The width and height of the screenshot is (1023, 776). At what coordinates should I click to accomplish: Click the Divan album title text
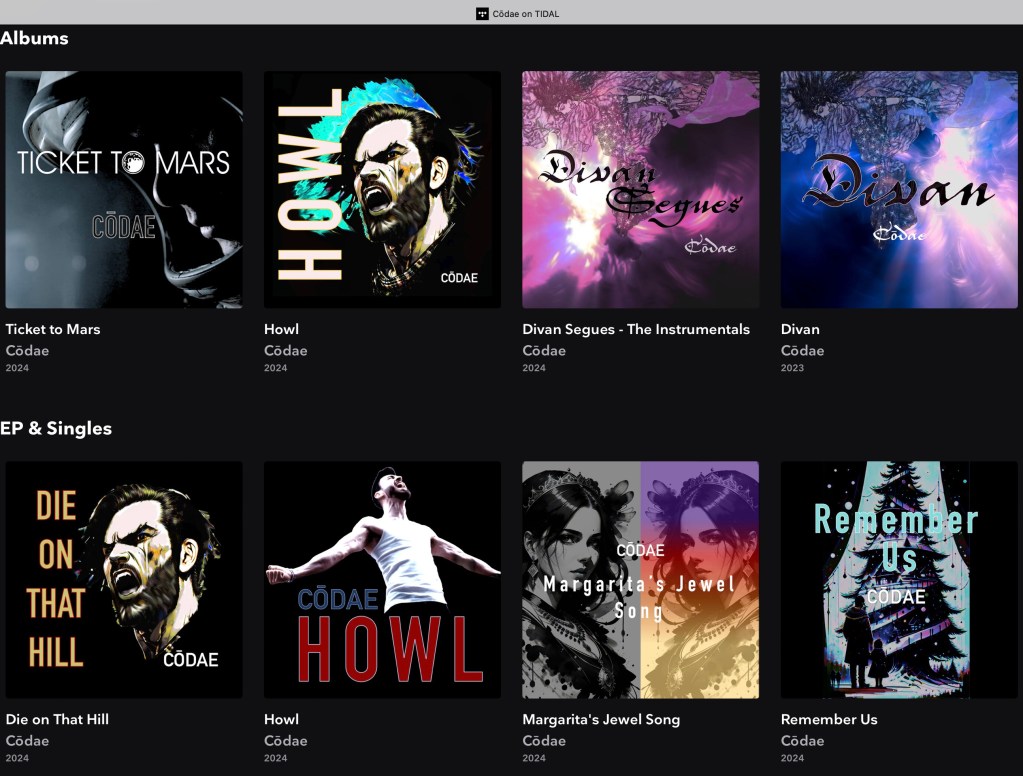point(800,329)
